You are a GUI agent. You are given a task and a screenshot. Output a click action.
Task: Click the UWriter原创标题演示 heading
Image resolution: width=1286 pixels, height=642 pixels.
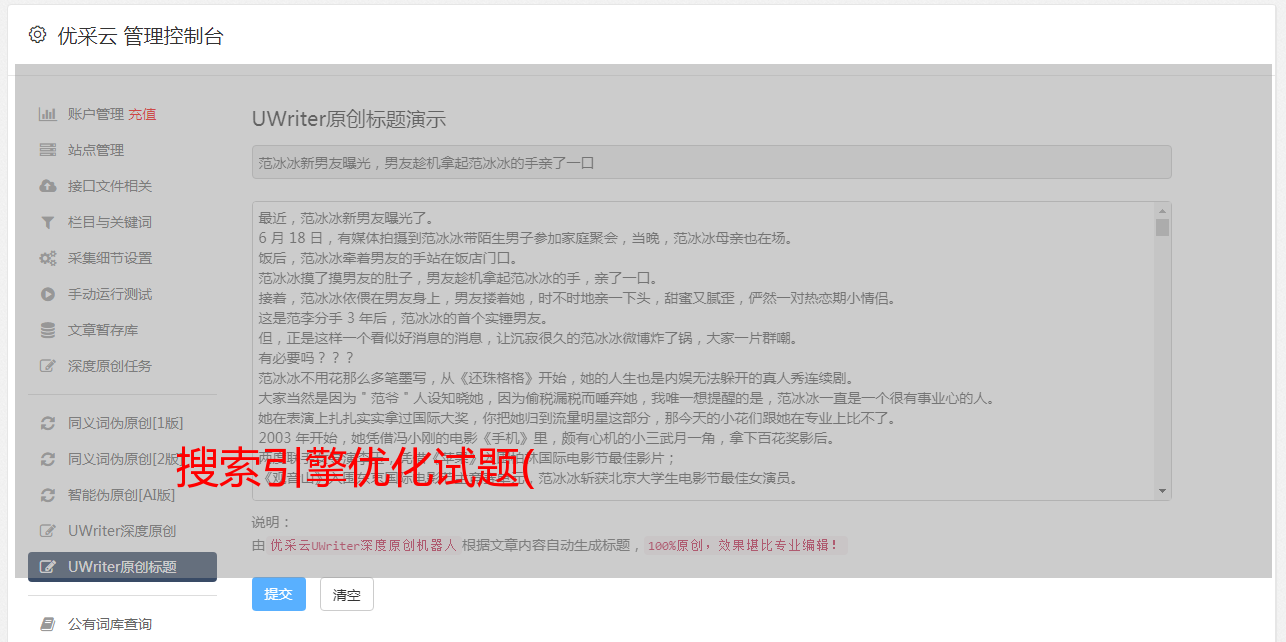tap(349, 119)
